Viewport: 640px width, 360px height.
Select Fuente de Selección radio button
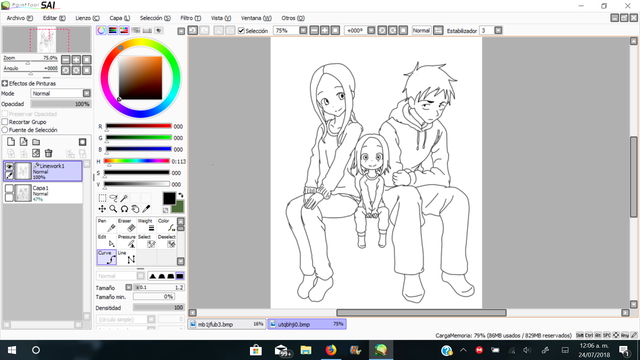[x=5, y=130]
